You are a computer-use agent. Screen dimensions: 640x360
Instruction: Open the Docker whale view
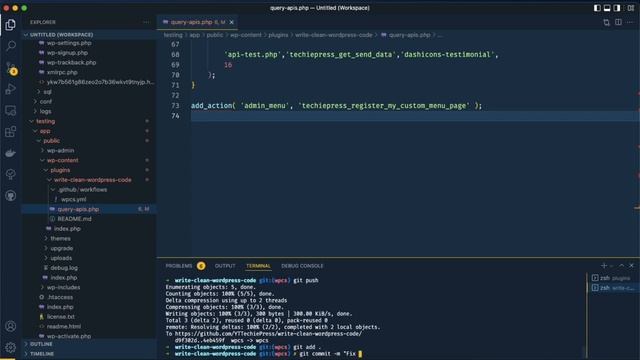[x=11, y=153]
